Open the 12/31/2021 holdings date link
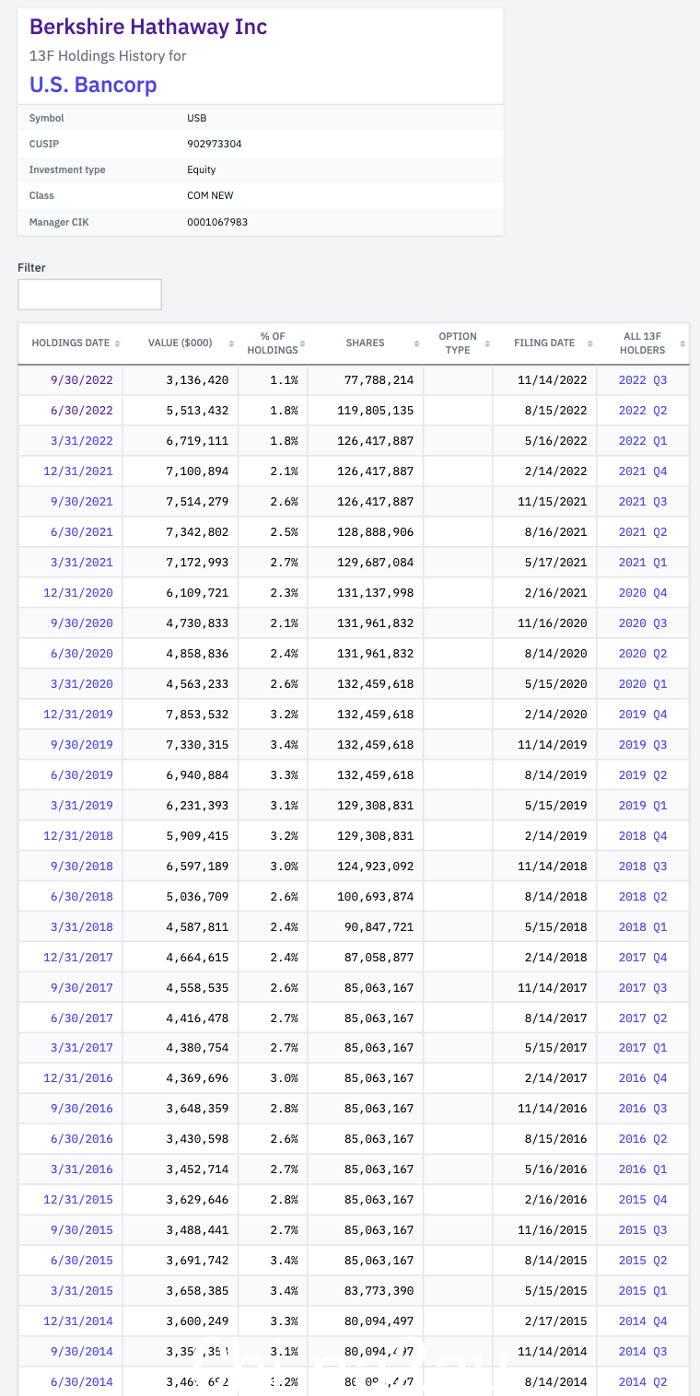This screenshot has width=700, height=1396. point(78,471)
